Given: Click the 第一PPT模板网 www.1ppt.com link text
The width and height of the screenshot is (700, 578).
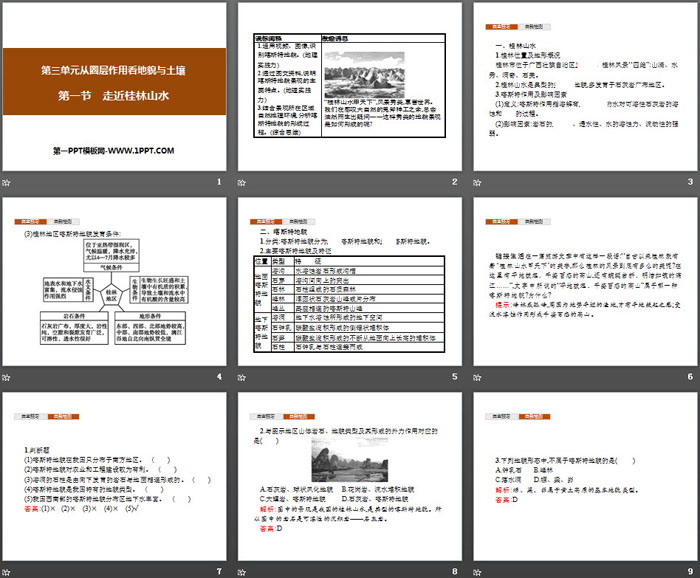Looking at the screenshot, I should coord(114,150).
